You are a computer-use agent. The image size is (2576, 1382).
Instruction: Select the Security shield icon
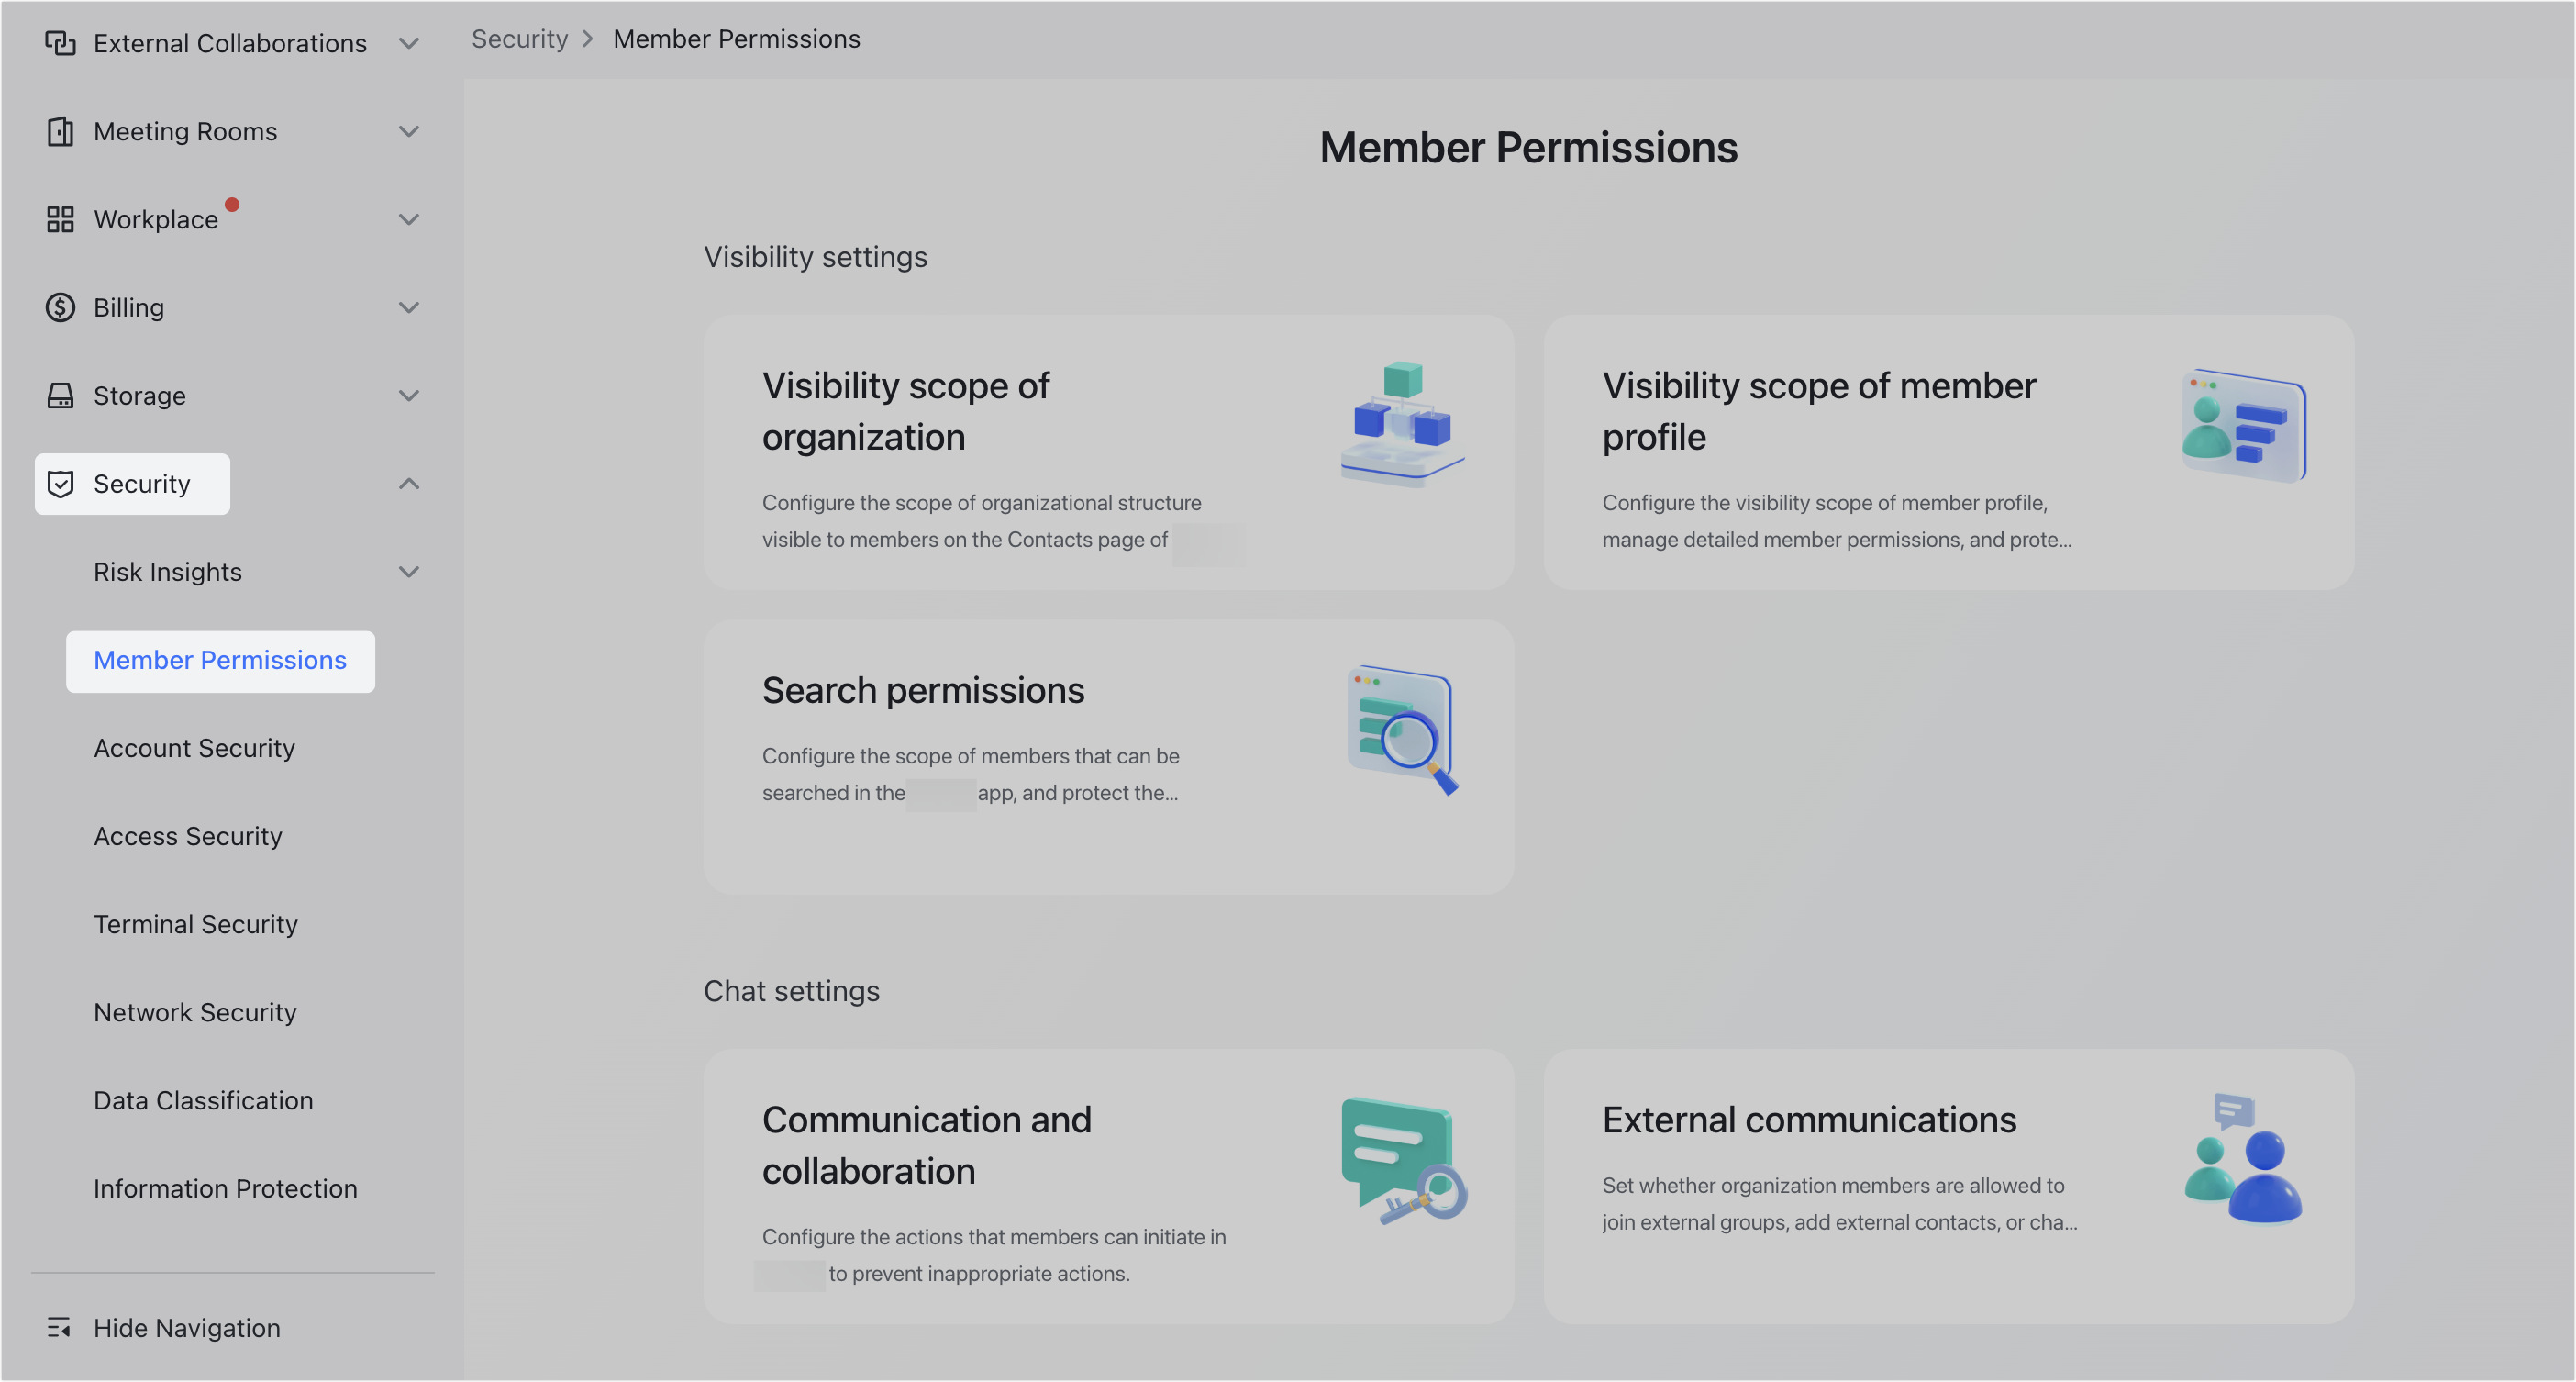[60, 484]
